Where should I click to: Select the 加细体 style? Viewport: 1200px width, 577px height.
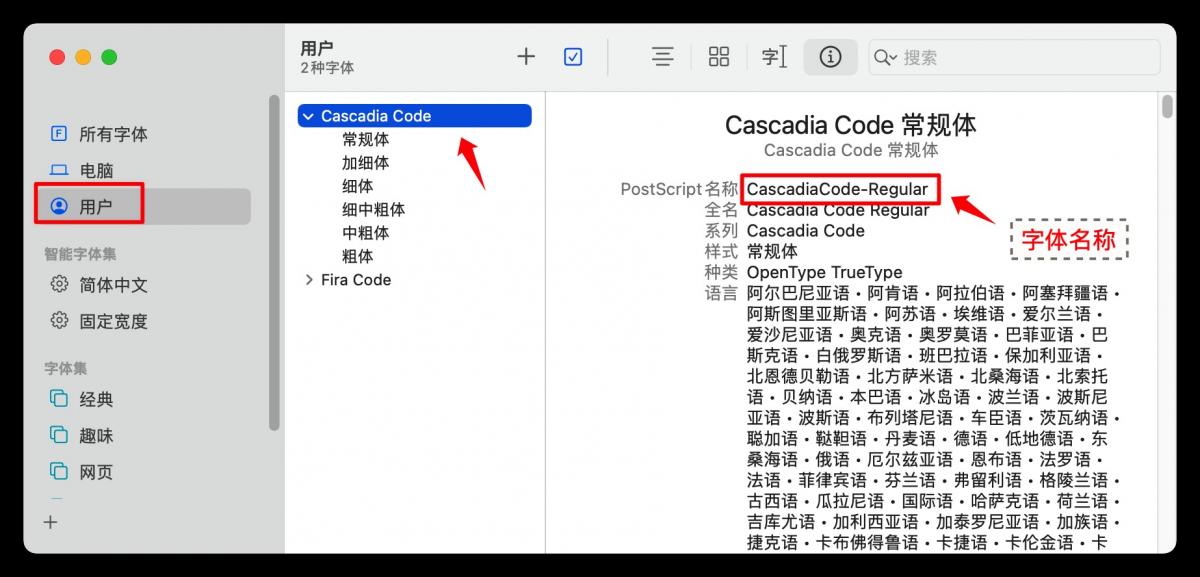click(x=365, y=163)
